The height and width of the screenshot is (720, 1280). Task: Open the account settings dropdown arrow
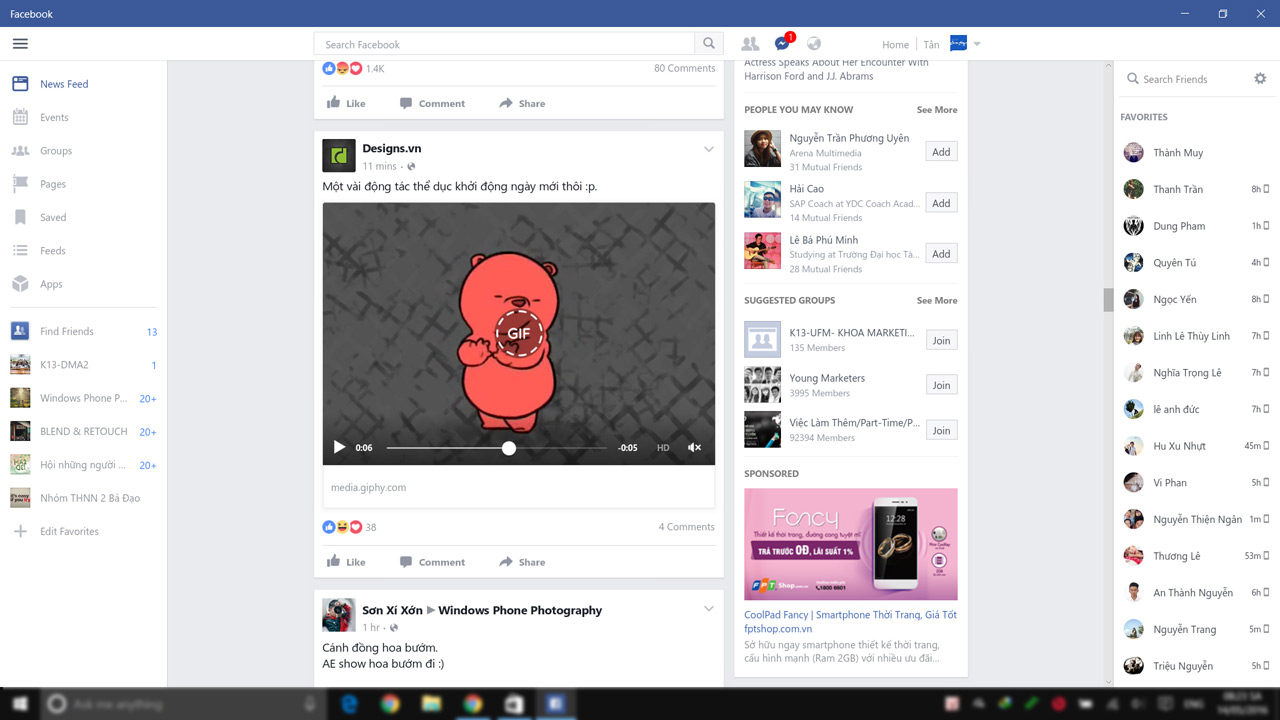point(976,43)
